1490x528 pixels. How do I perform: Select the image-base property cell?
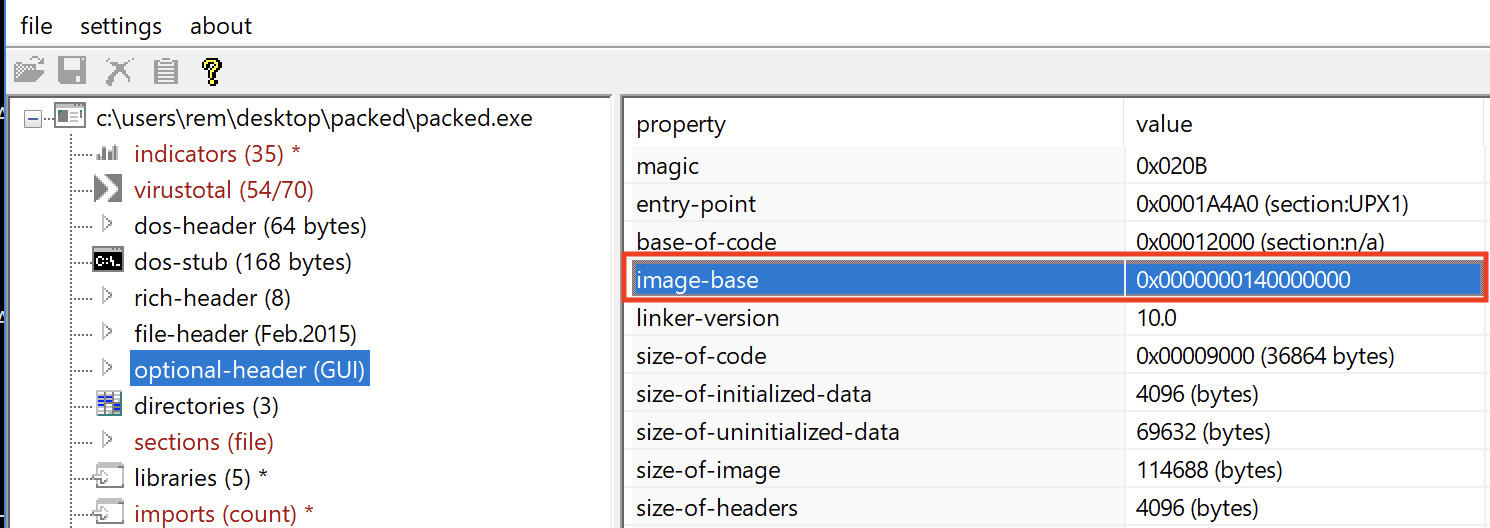click(x=876, y=280)
